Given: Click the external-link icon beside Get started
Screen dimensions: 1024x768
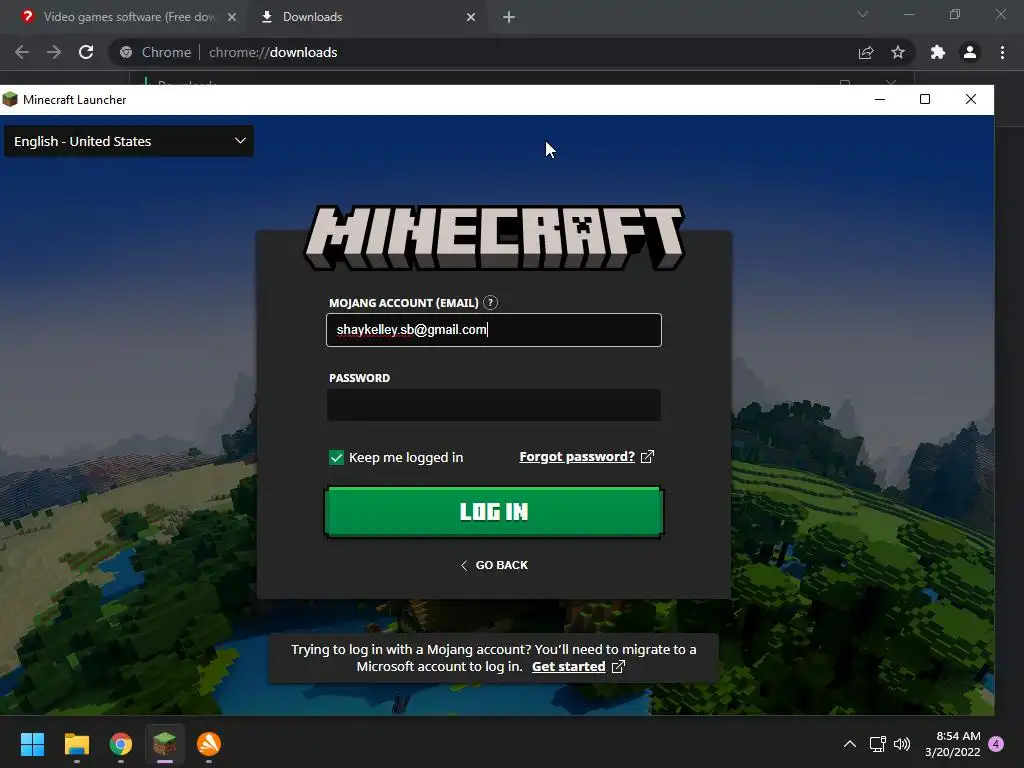Looking at the screenshot, I should click(618, 667).
